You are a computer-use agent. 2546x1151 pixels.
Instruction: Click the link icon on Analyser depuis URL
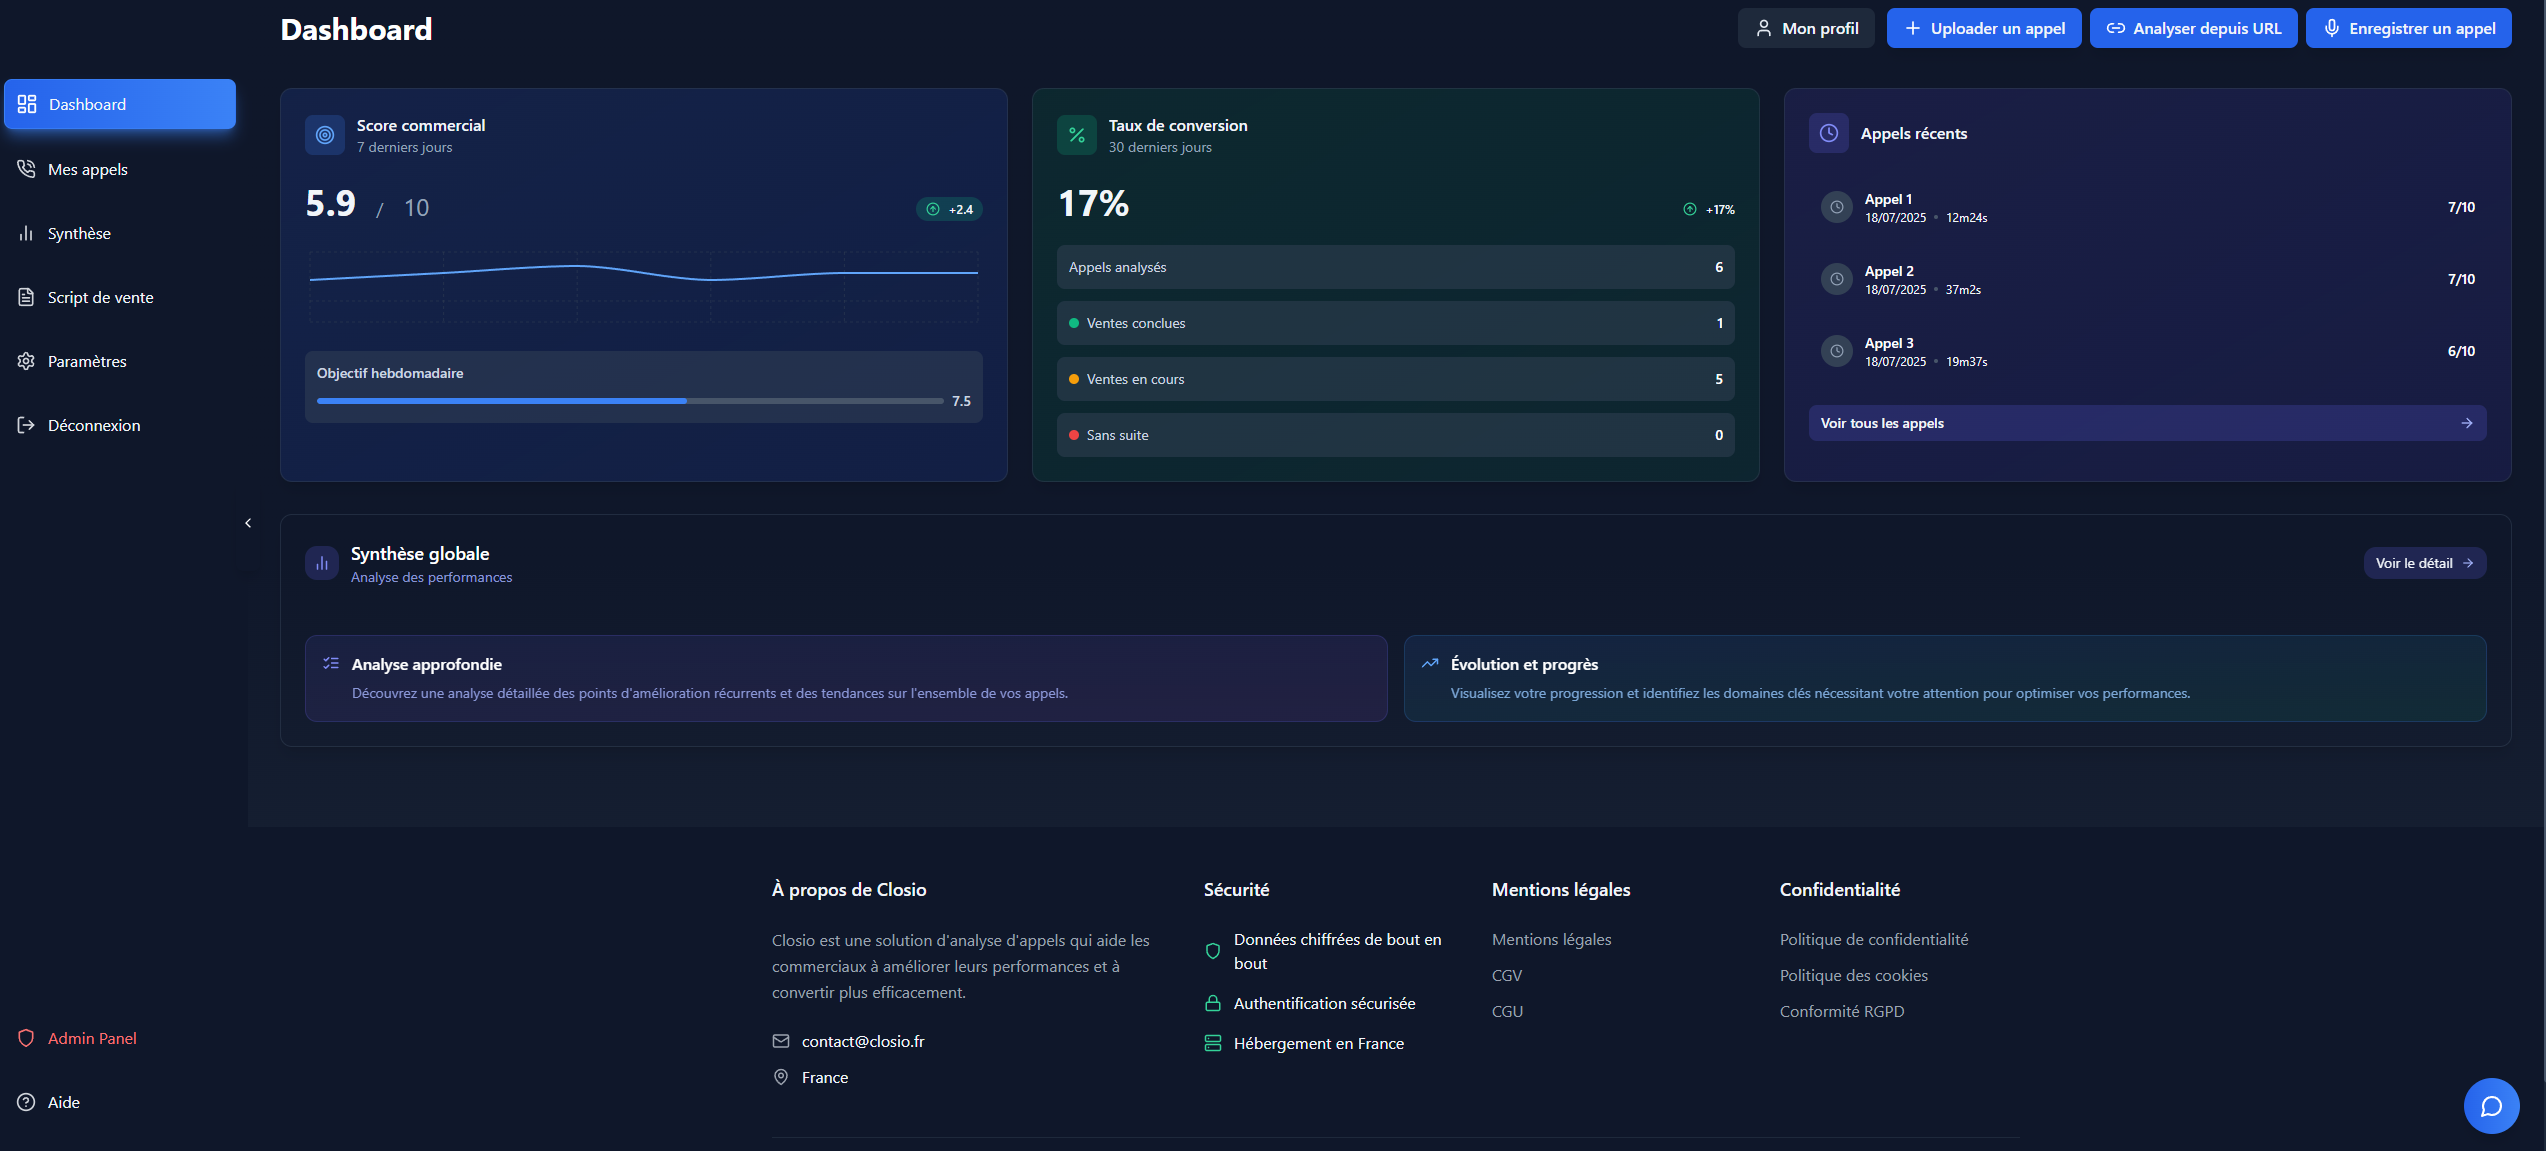[x=2116, y=28]
